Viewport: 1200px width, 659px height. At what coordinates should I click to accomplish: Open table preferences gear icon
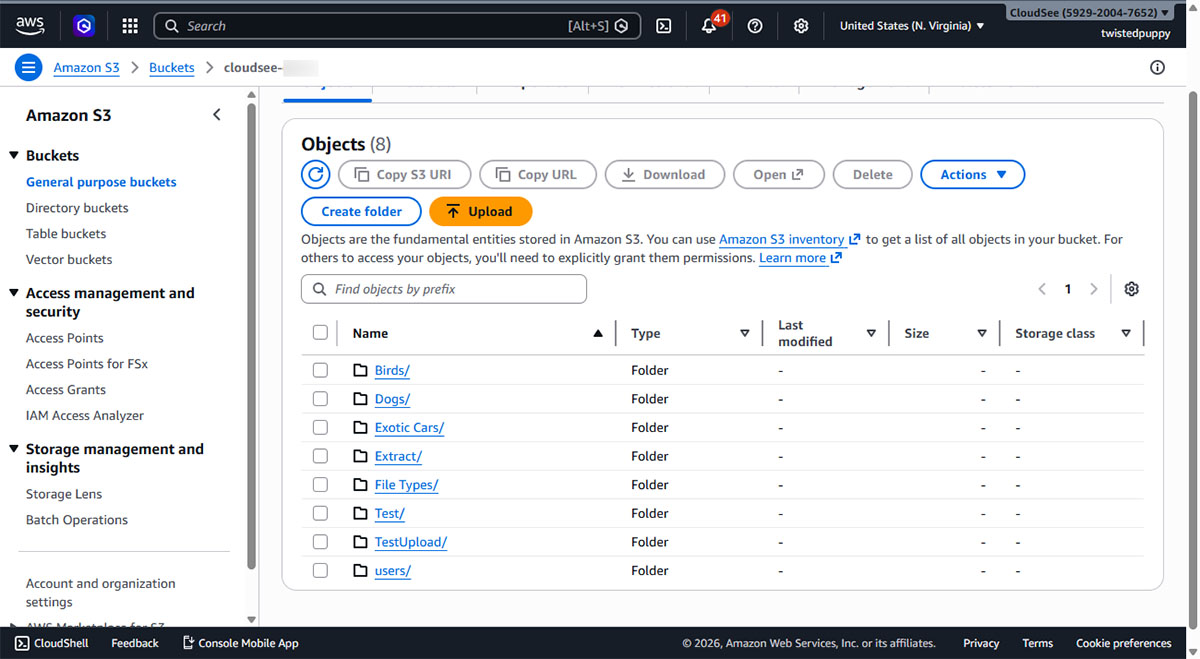1131,289
